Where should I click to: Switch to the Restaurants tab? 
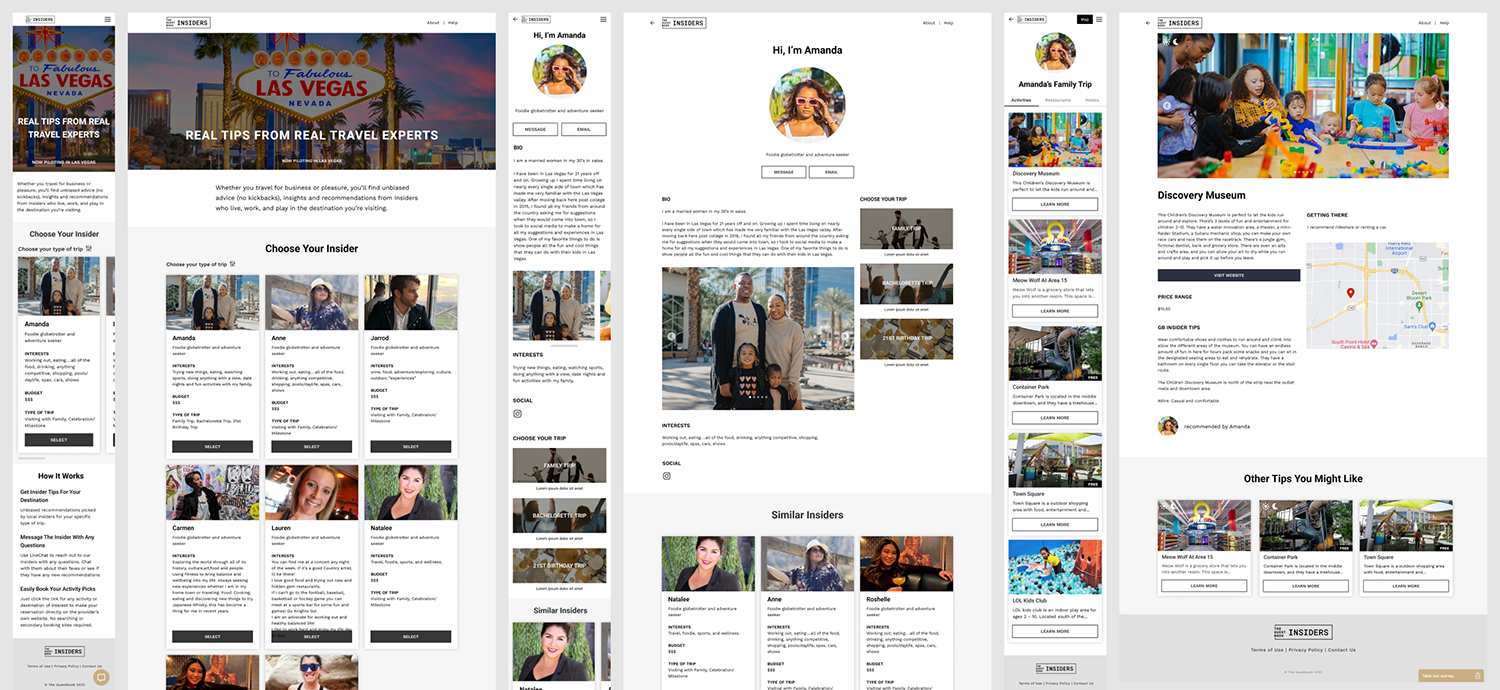pos(1058,100)
